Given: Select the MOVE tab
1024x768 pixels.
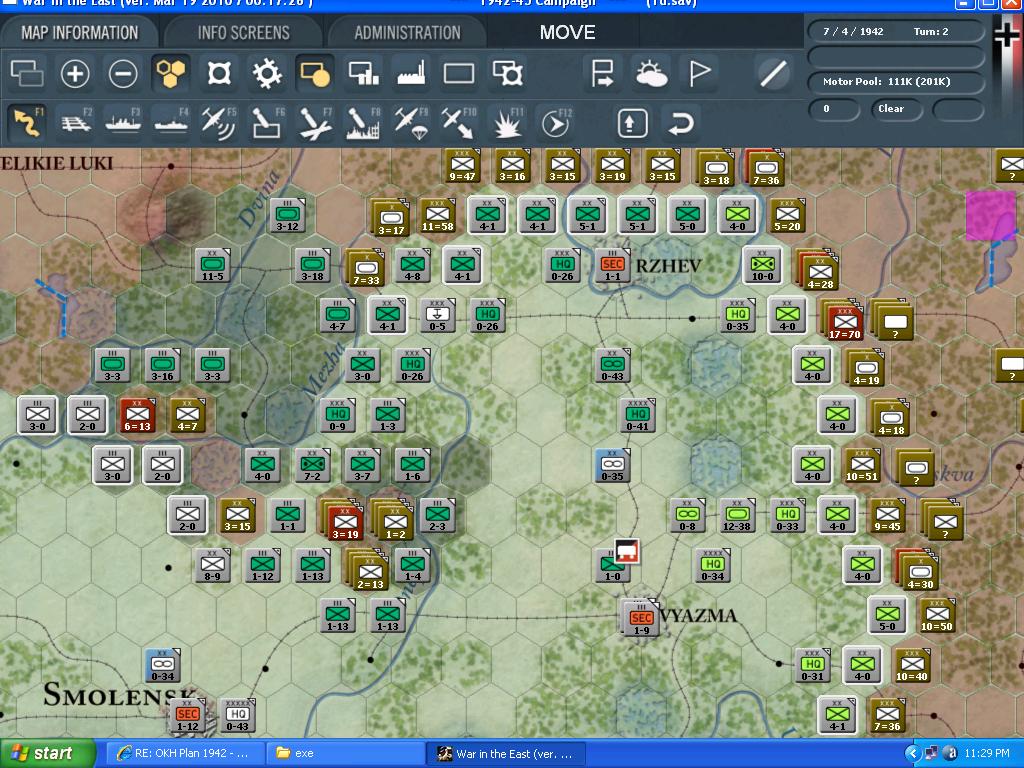Looking at the screenshot, I should pyautogui.click(x=568, y=33).
